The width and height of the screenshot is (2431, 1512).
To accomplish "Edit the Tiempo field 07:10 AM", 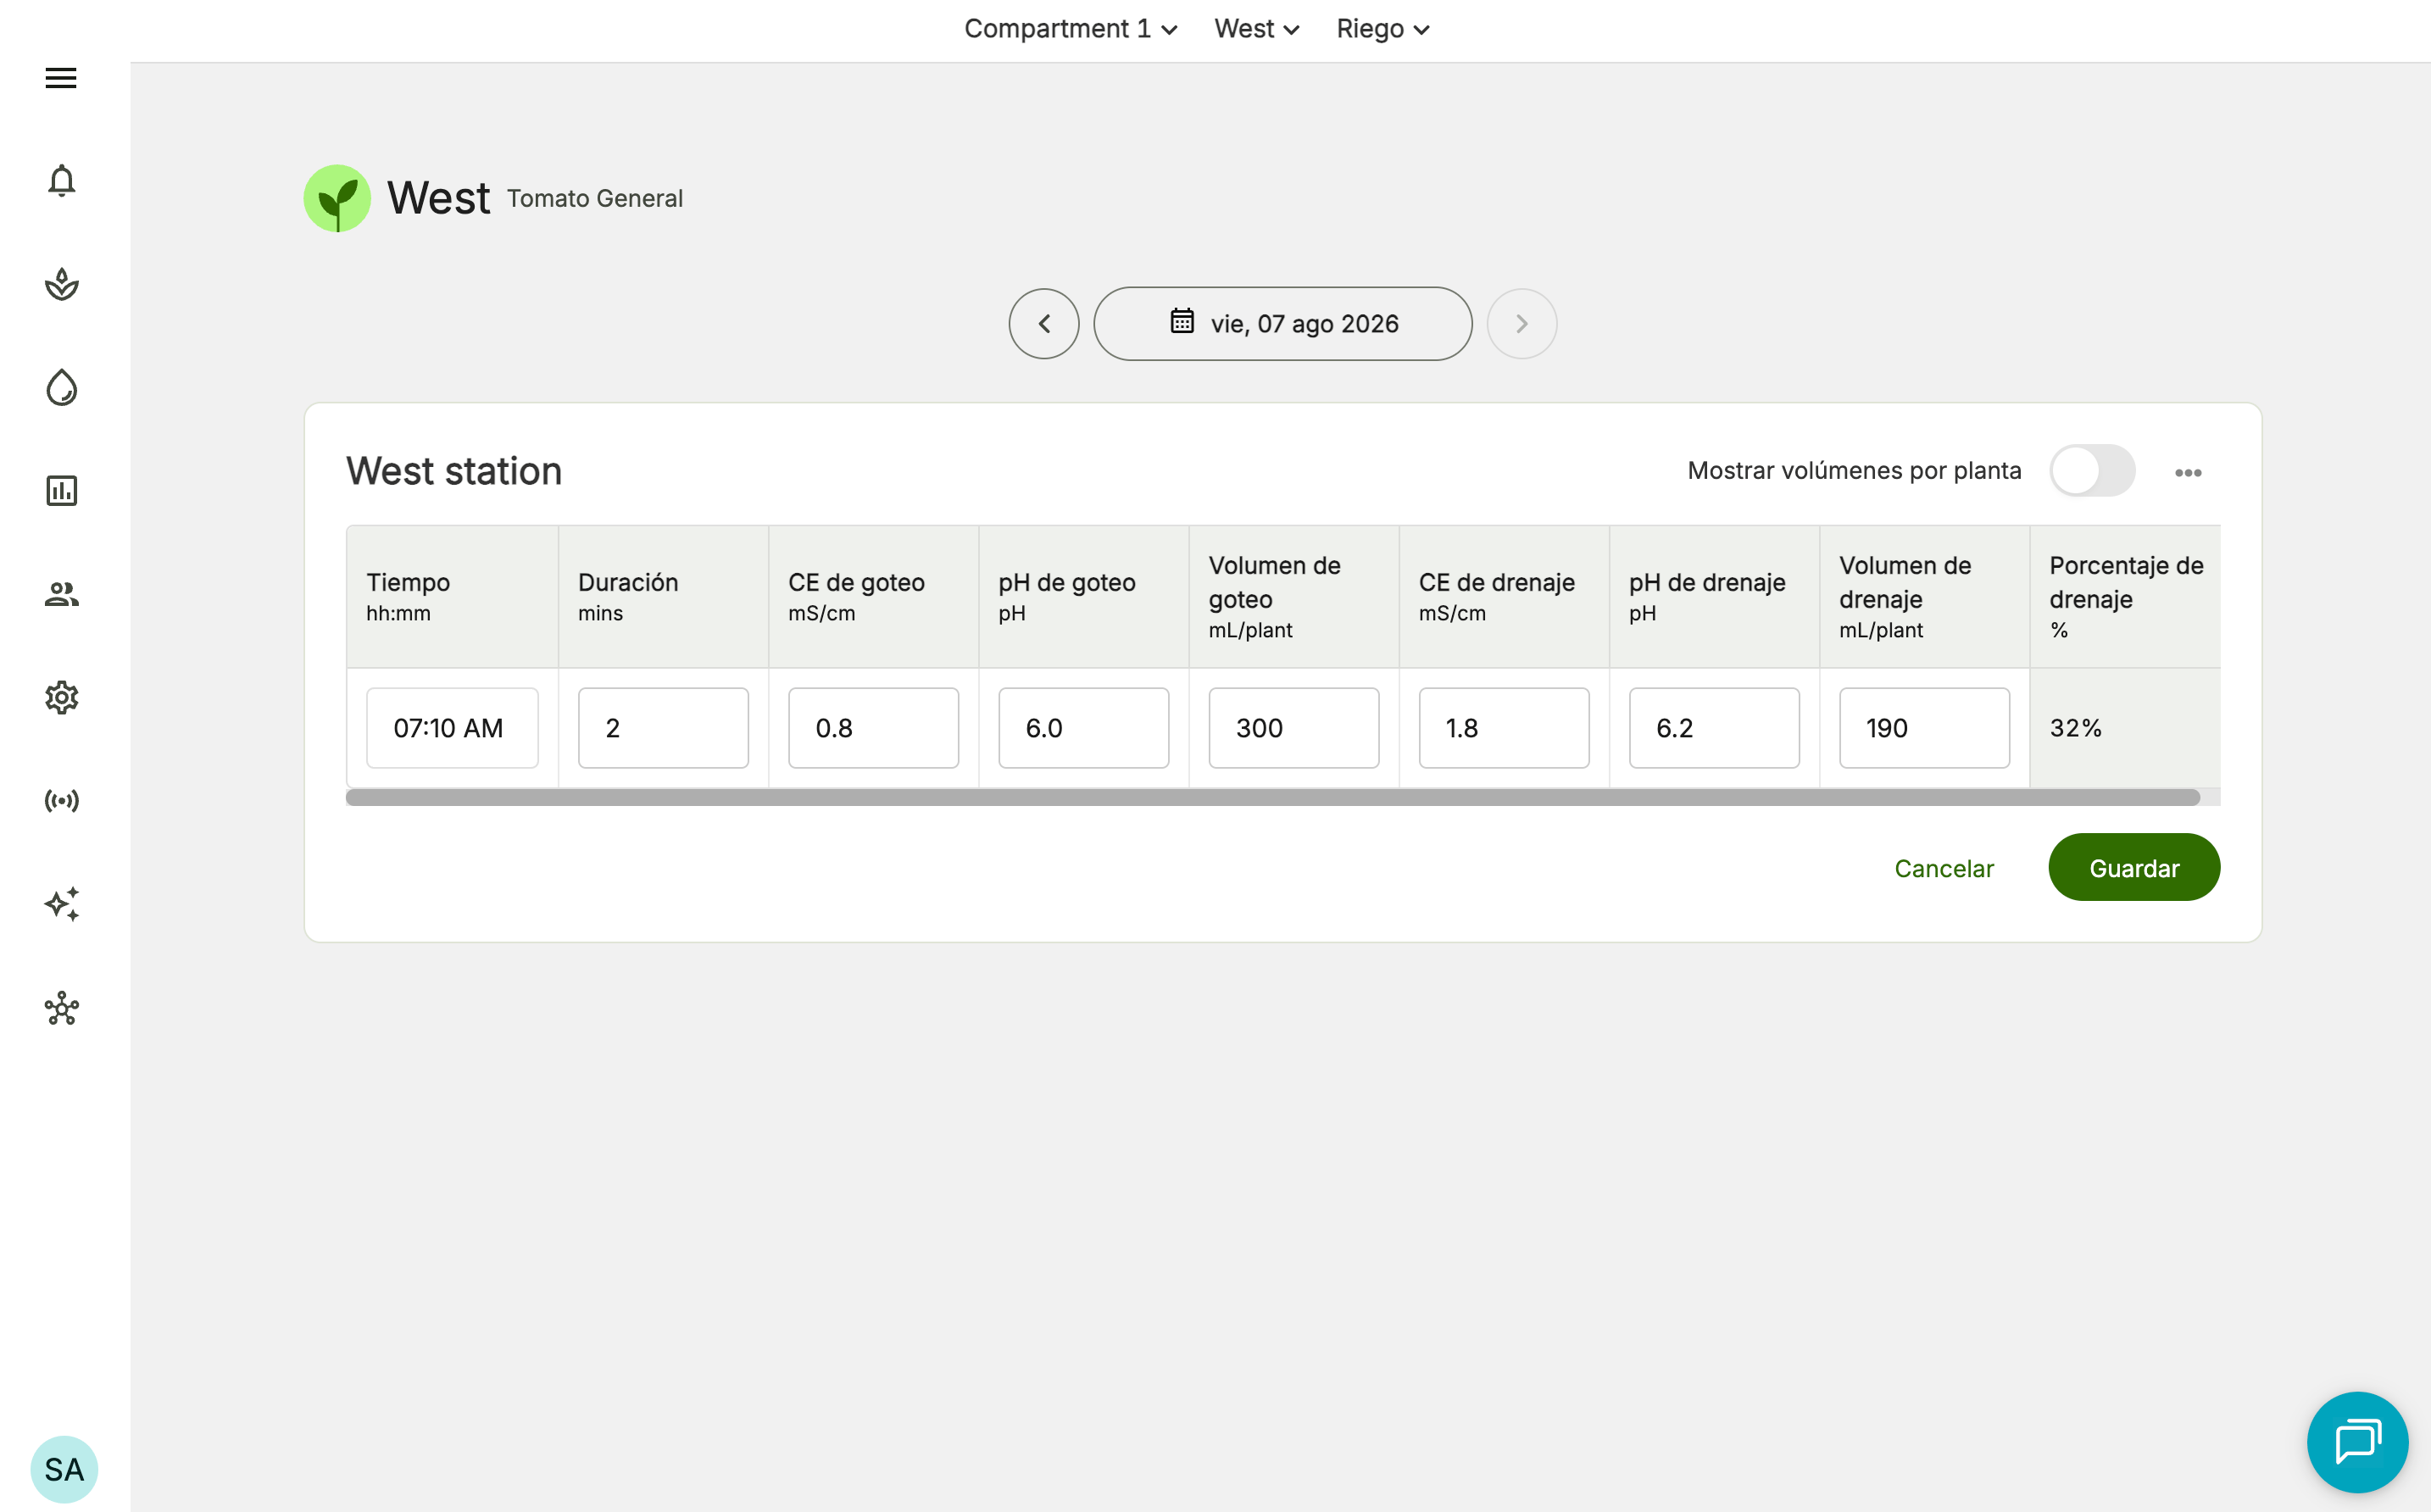I will [452, 728].
